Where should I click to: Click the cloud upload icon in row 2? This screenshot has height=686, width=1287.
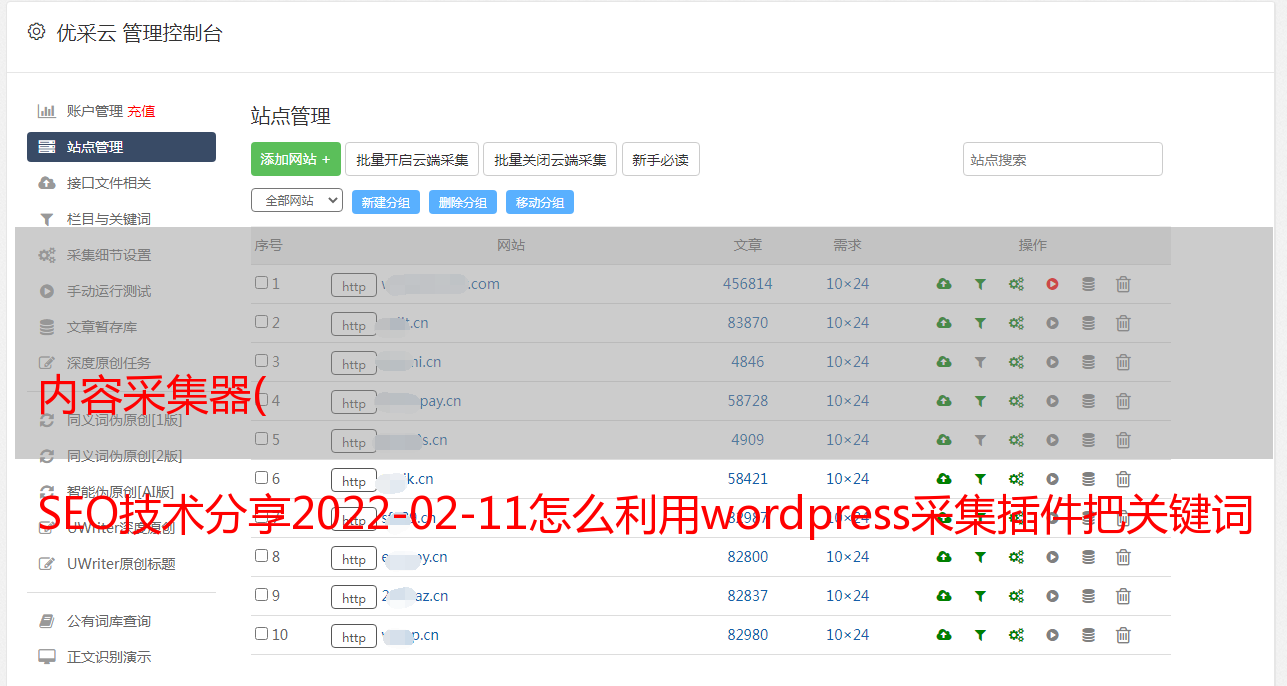[943, 323]
